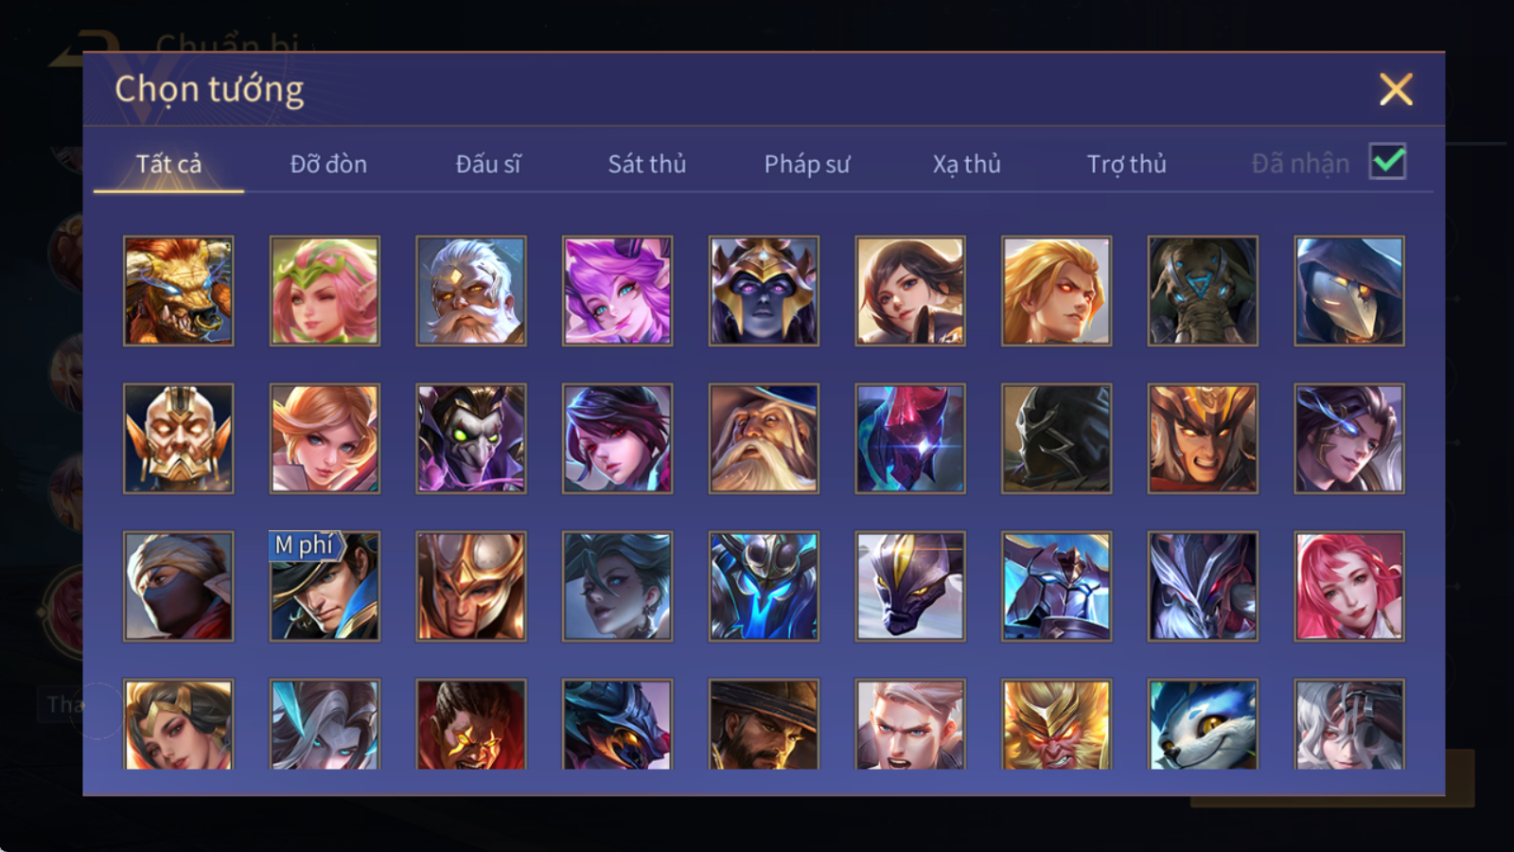Select the golden lion beast hero portrait

178,291
